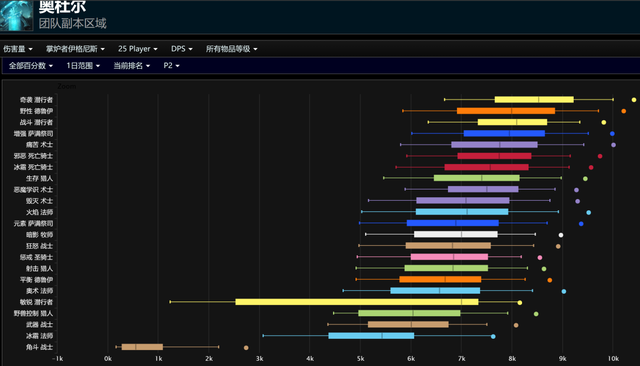Click the 野性 德鲁伊 row label
The height and width of the screenshot is (366, 640).
[36, 111]
